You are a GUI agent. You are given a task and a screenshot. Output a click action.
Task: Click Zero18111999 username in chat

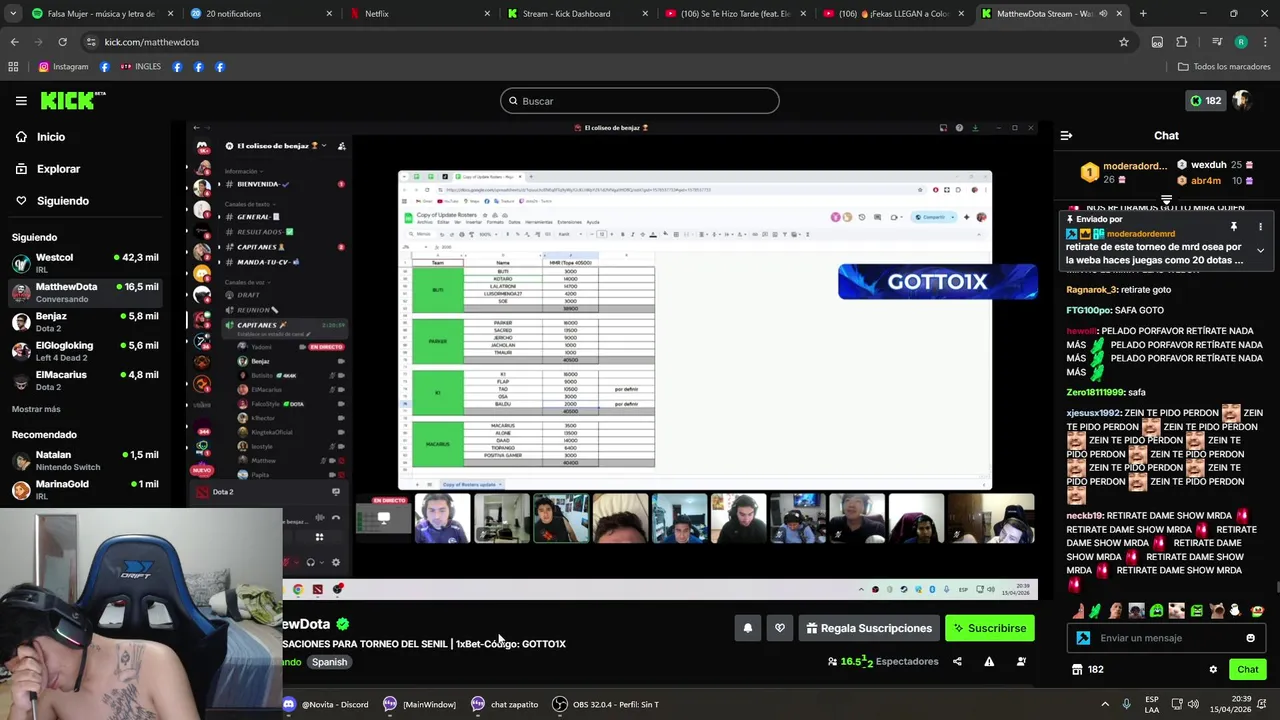pyautogui.click(x=1094, y=393)
